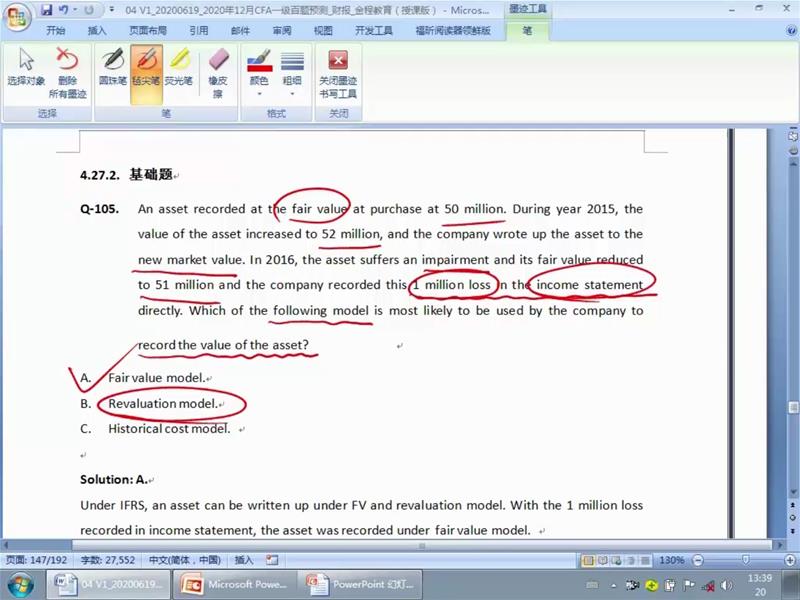
Task: Click 关闭墨迹书写工具 to close ink tools
Action: 338,74
